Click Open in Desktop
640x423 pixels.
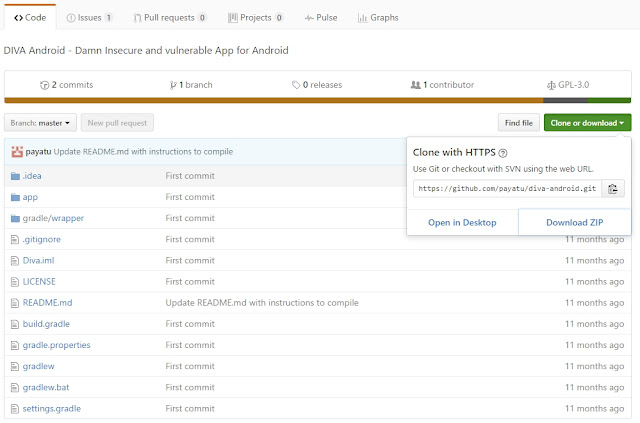point(462,223)
